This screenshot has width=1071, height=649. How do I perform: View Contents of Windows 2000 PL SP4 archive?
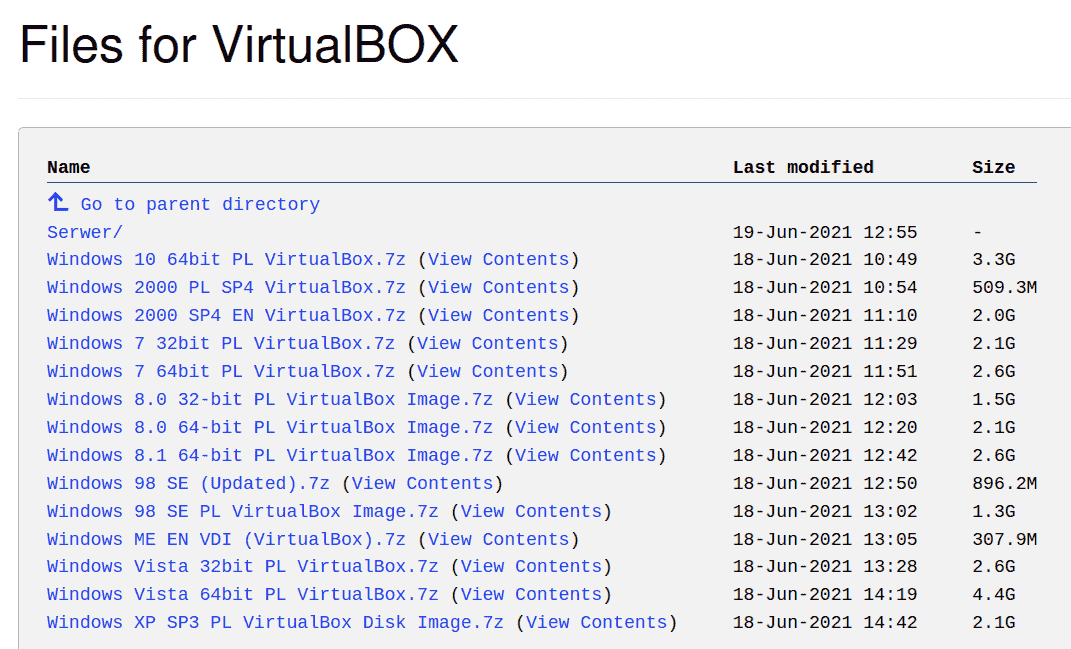(x=499, y=288)
